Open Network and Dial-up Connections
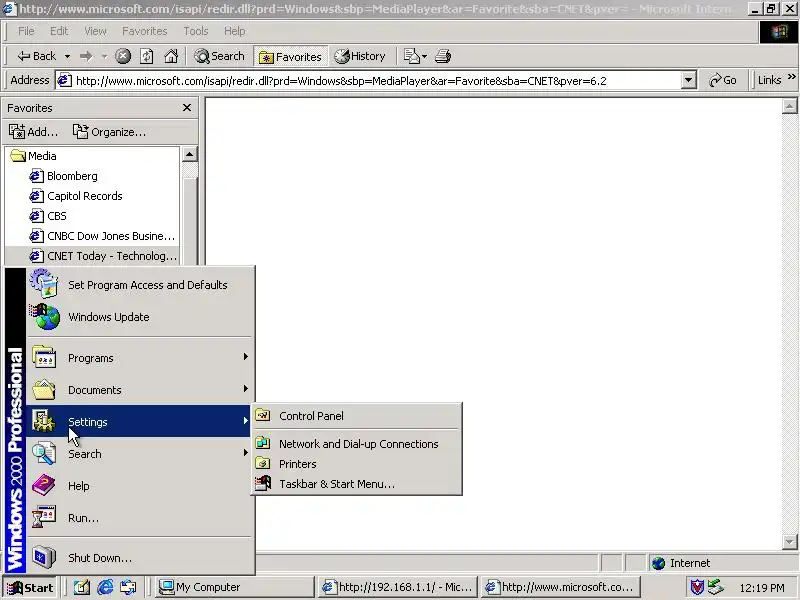Screen dimensions: 800x600 click(357, 444)
